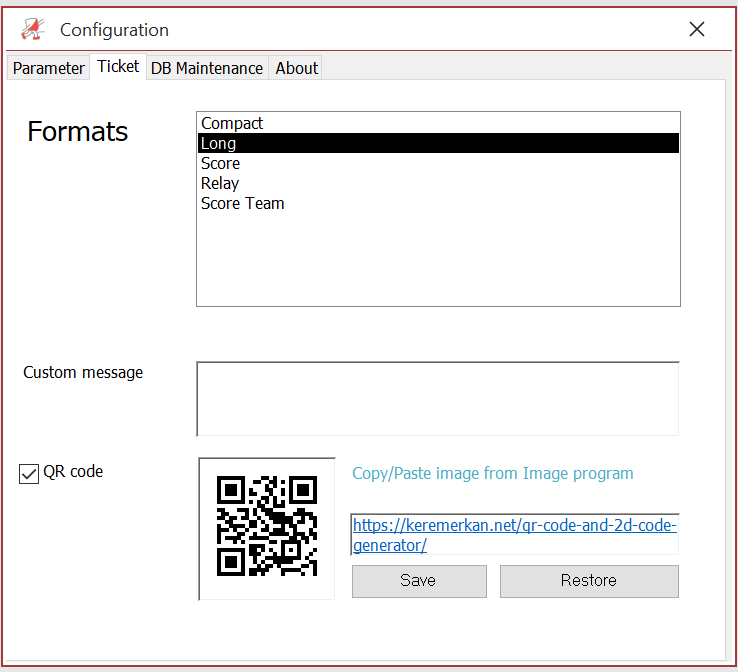Click the Copy/Paste image from Image program text
Image resolution: width=738 pixels, height=672 pixels.
point(493,473)
